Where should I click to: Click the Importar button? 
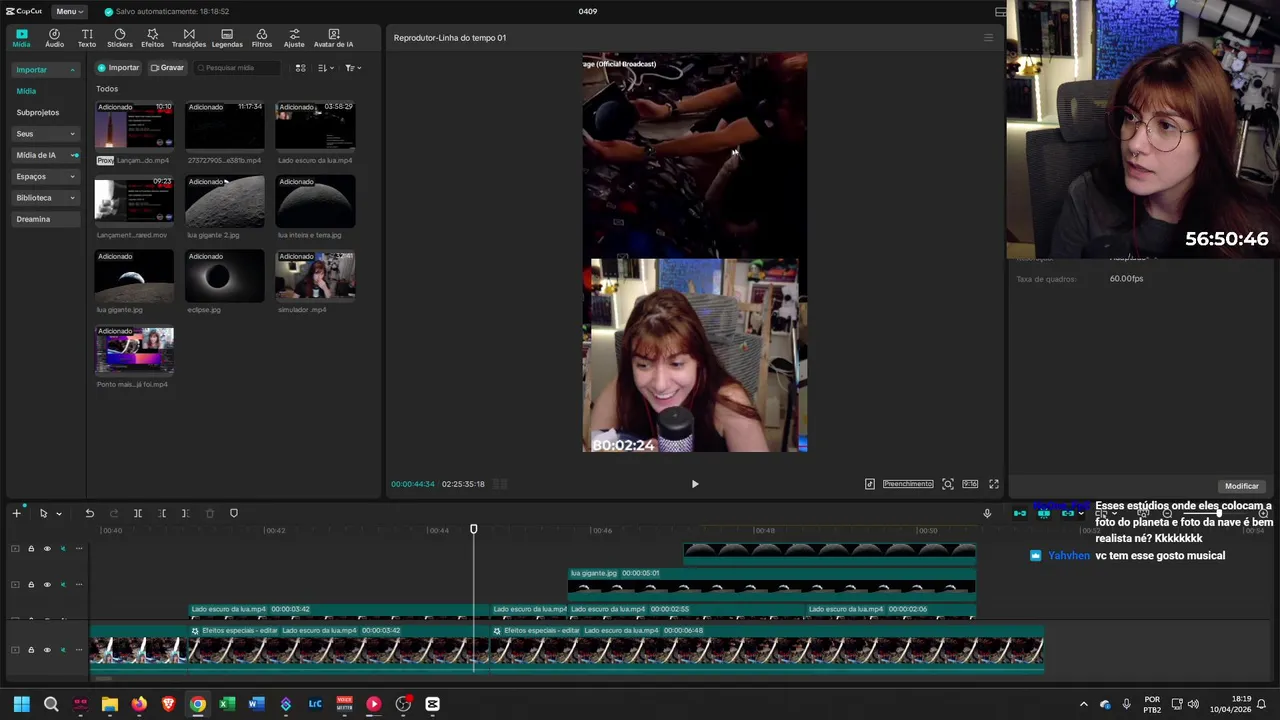pyautogui.click(x=118, y=68)
